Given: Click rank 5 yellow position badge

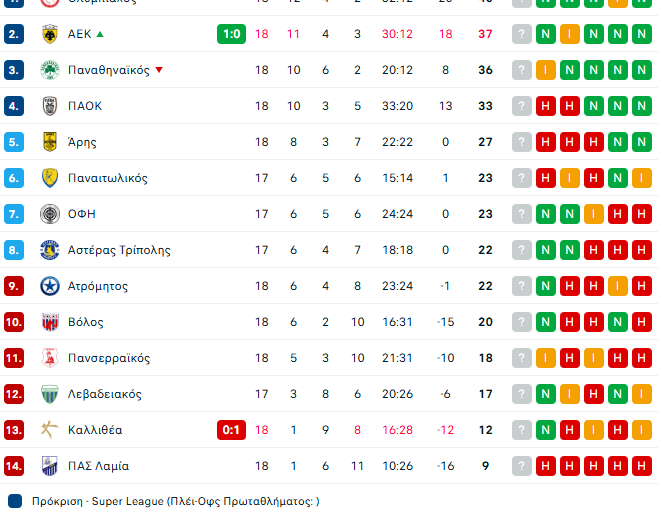Looking at the screenshot, I should point(14,142).
